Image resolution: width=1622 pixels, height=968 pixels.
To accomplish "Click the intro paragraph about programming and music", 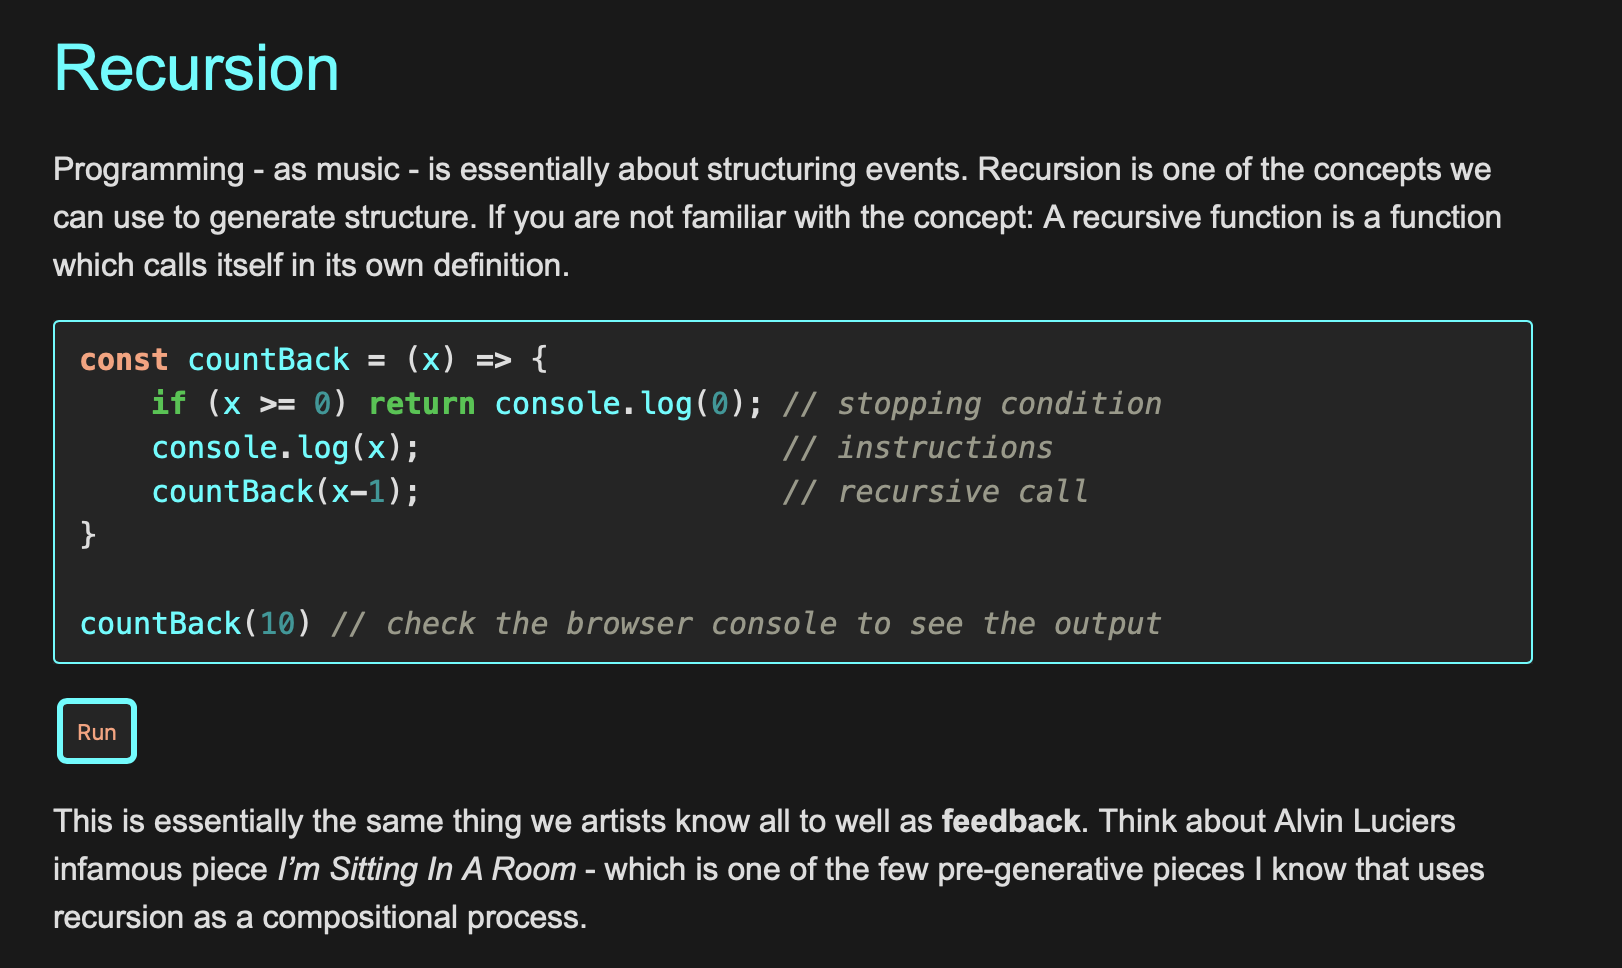I will point(777,217).
